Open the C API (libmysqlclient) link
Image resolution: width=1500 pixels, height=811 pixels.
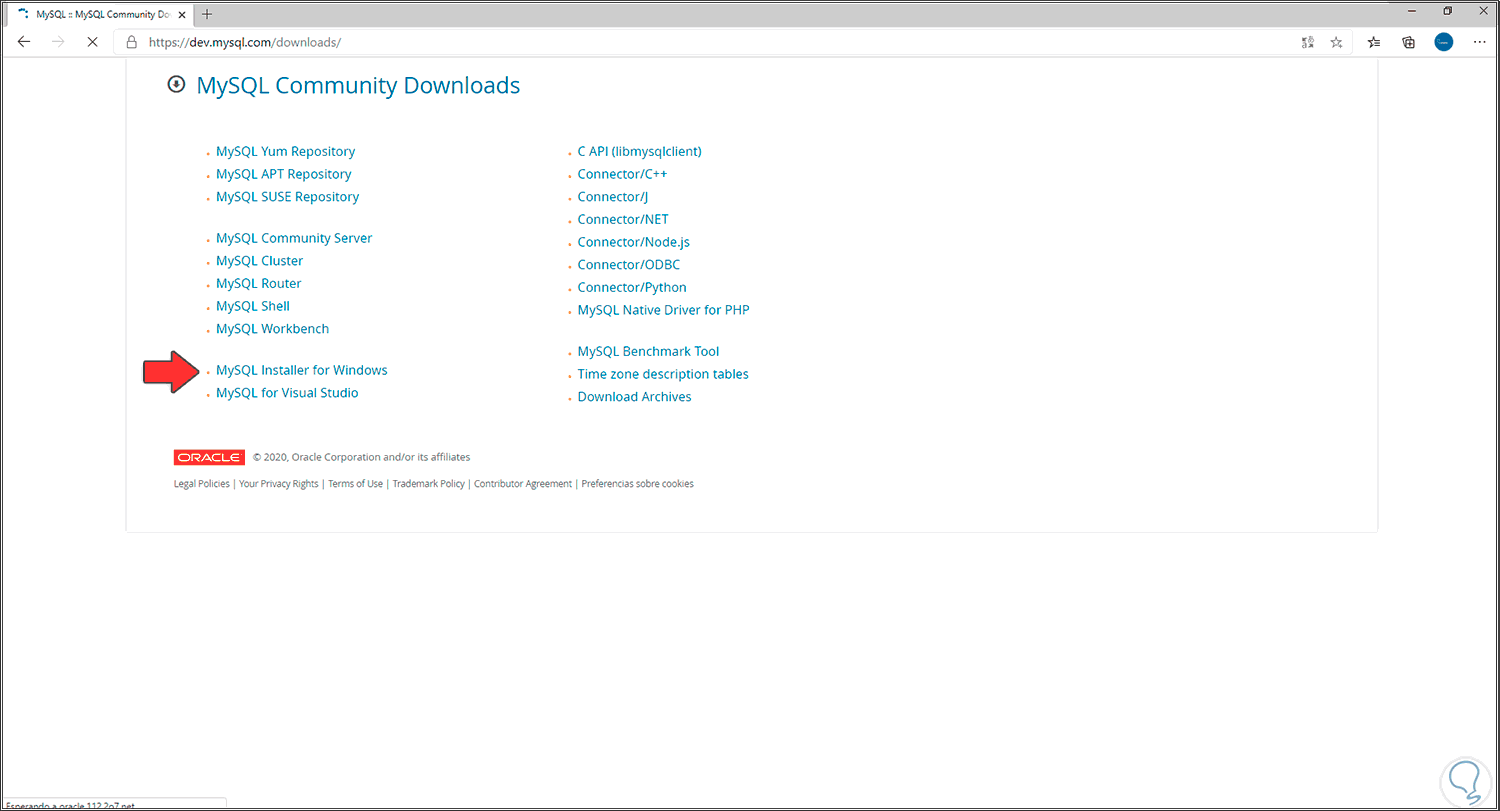click(639, 152)
